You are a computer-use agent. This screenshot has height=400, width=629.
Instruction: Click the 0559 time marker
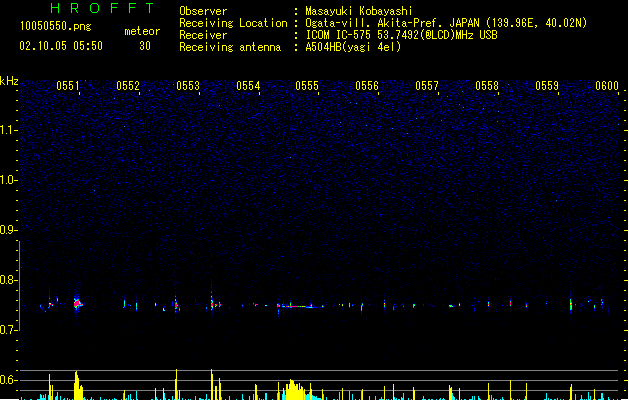tap(547, 86)
